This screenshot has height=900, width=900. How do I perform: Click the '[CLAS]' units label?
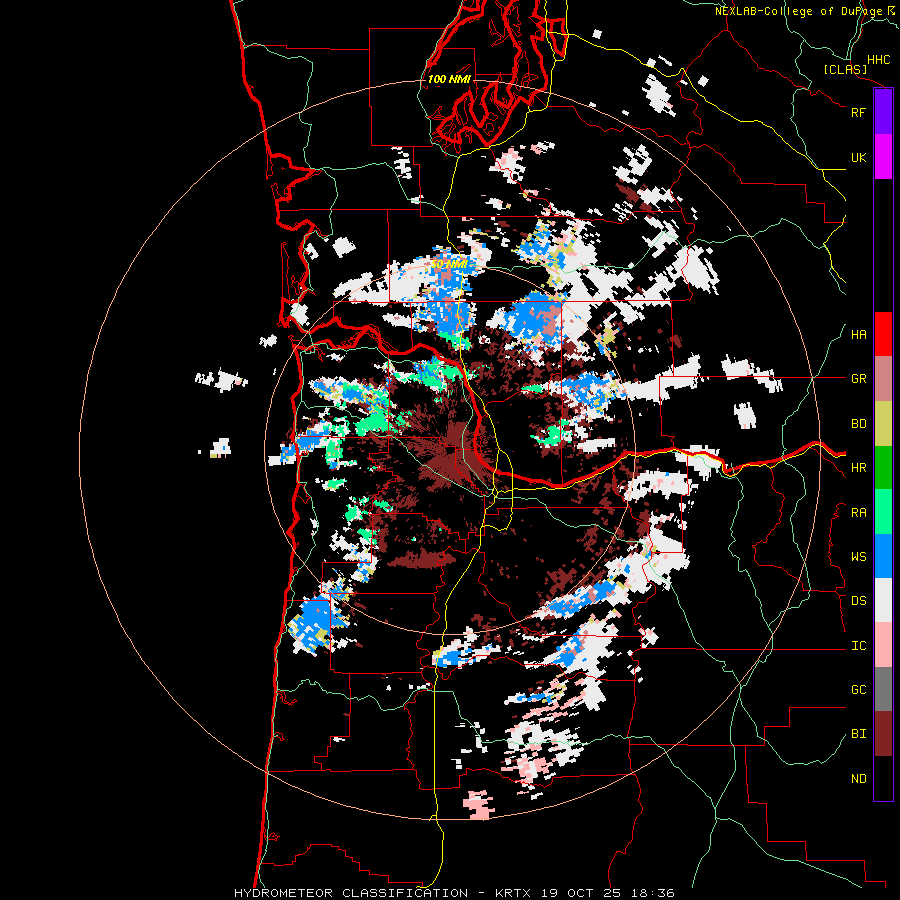point(845,70)
